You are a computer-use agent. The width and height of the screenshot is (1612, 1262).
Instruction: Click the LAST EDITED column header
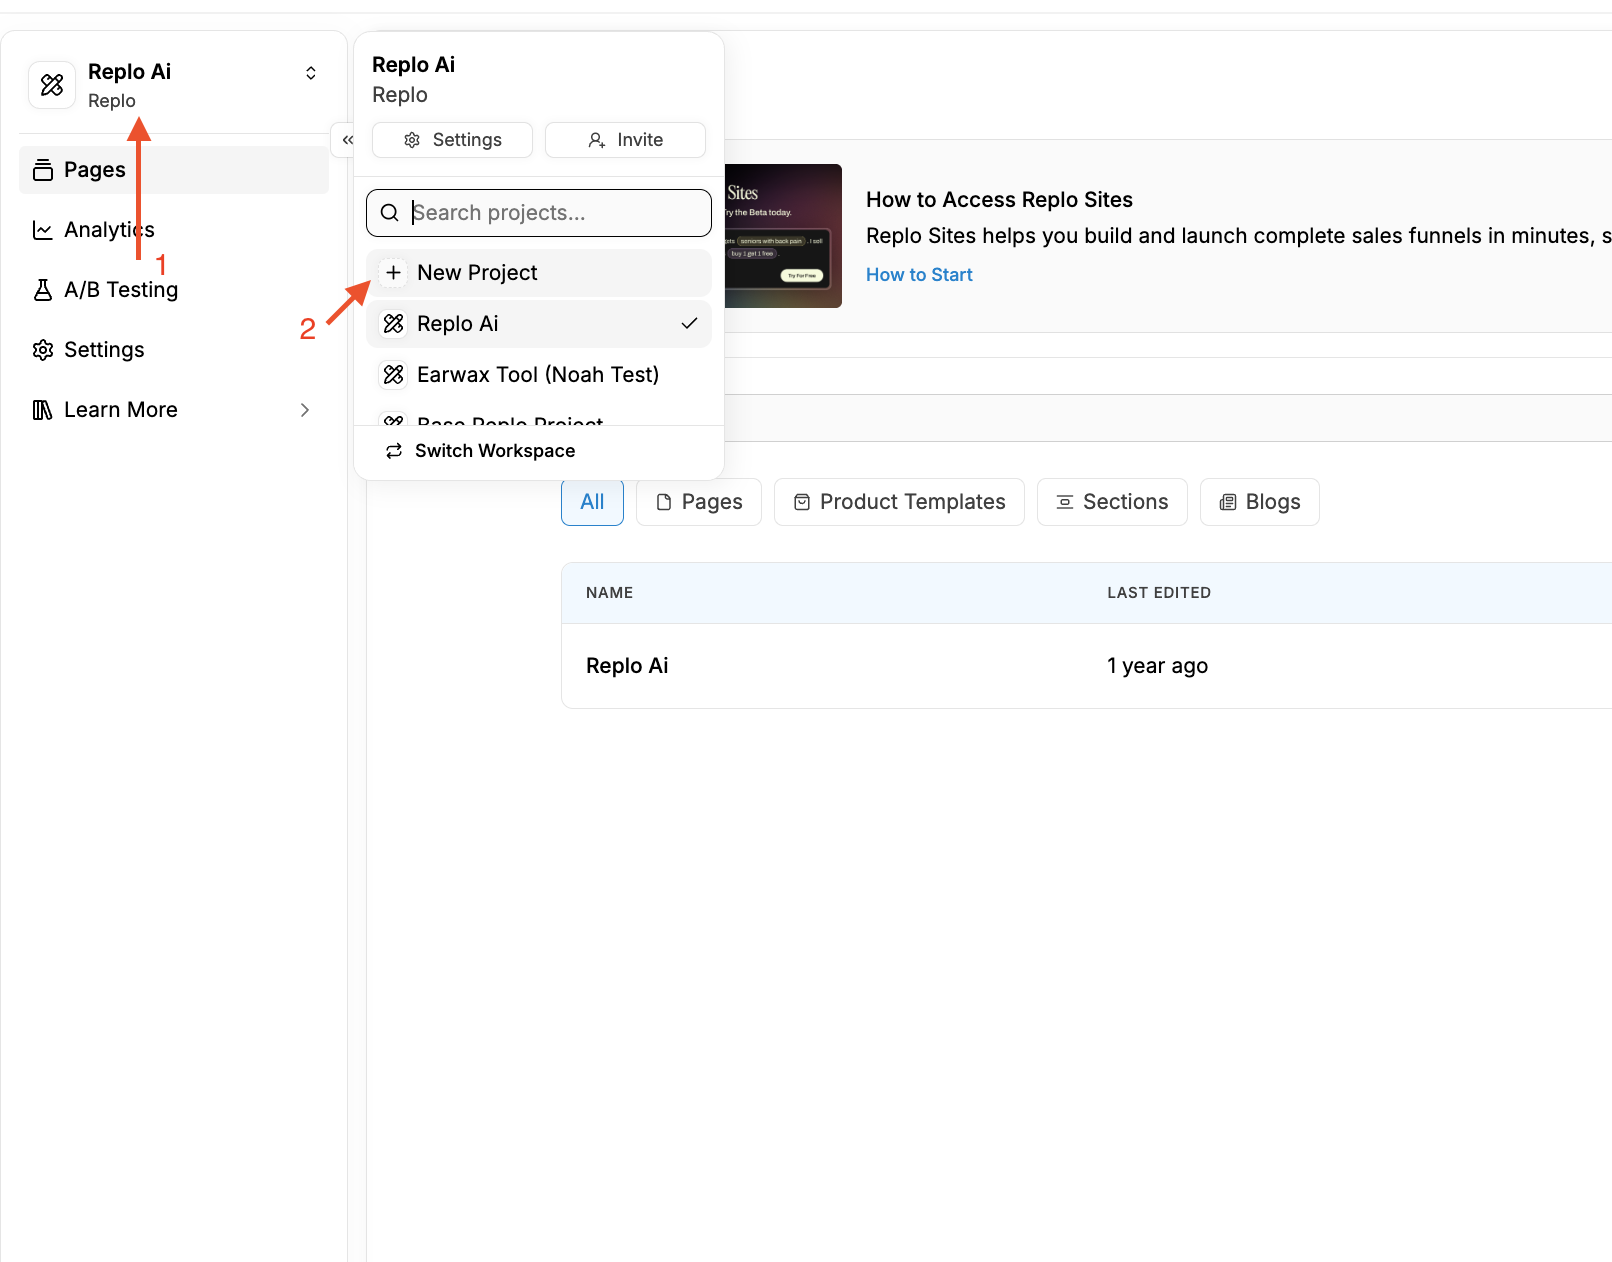pyautogui.click(x=1159, y=593)
